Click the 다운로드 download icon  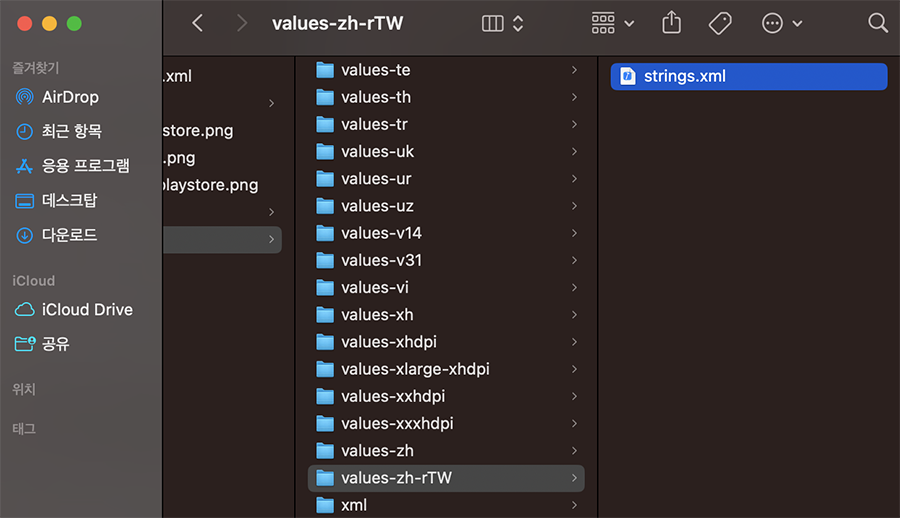[25, 235]
